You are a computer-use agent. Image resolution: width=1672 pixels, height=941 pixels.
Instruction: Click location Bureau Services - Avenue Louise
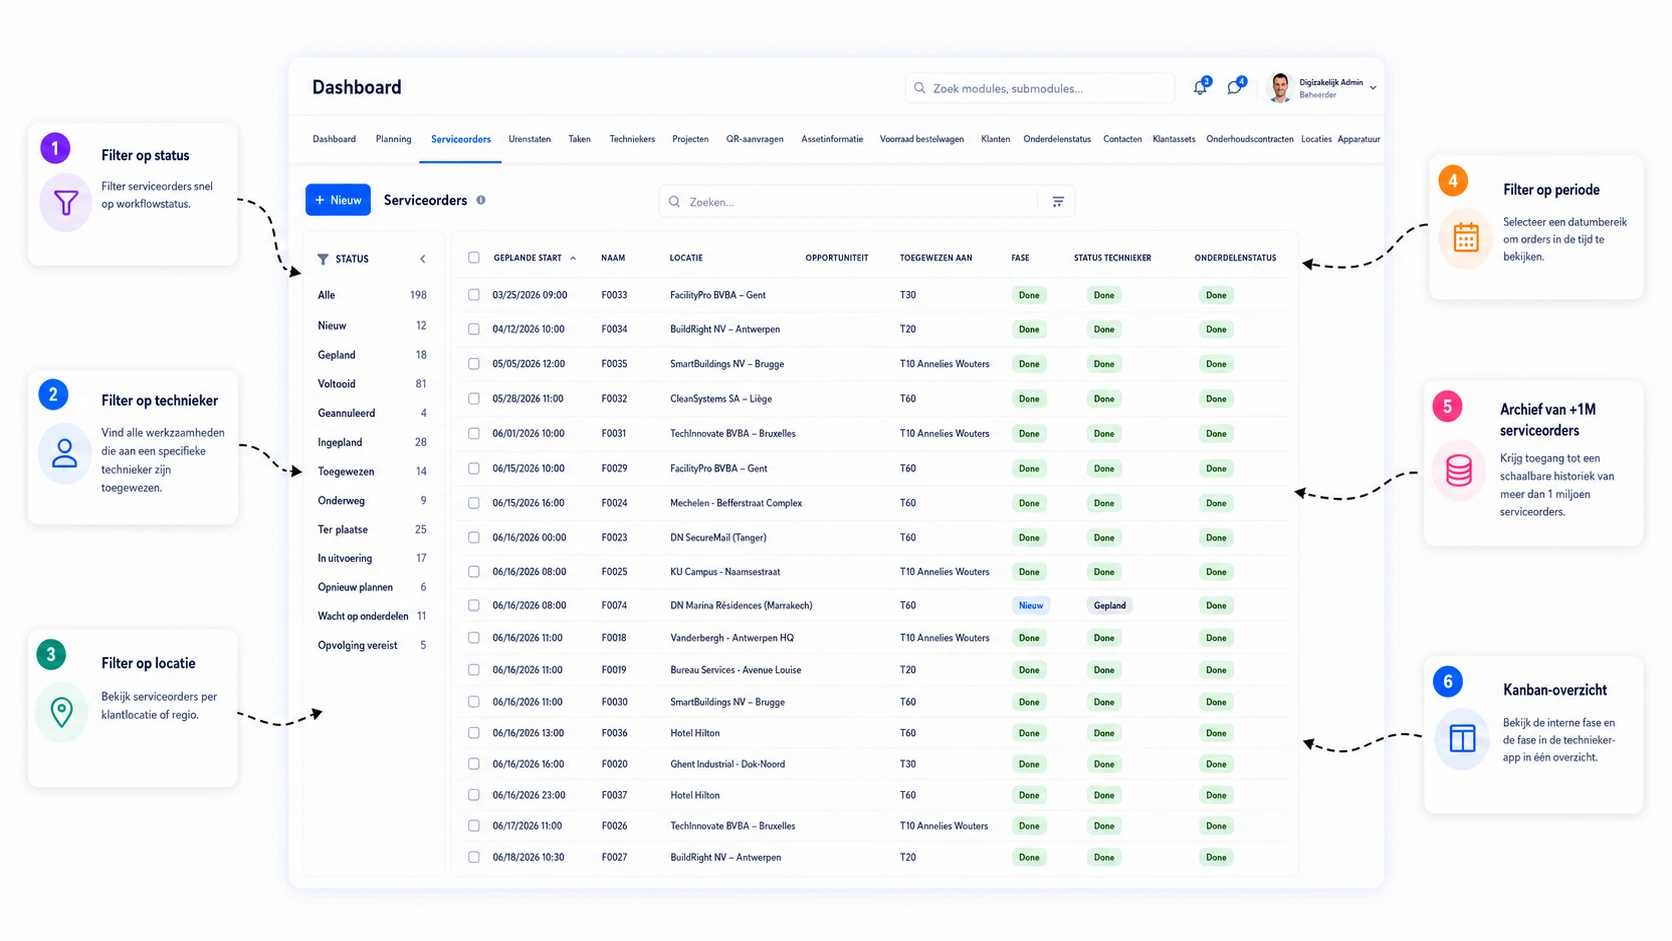pos(735,670)
